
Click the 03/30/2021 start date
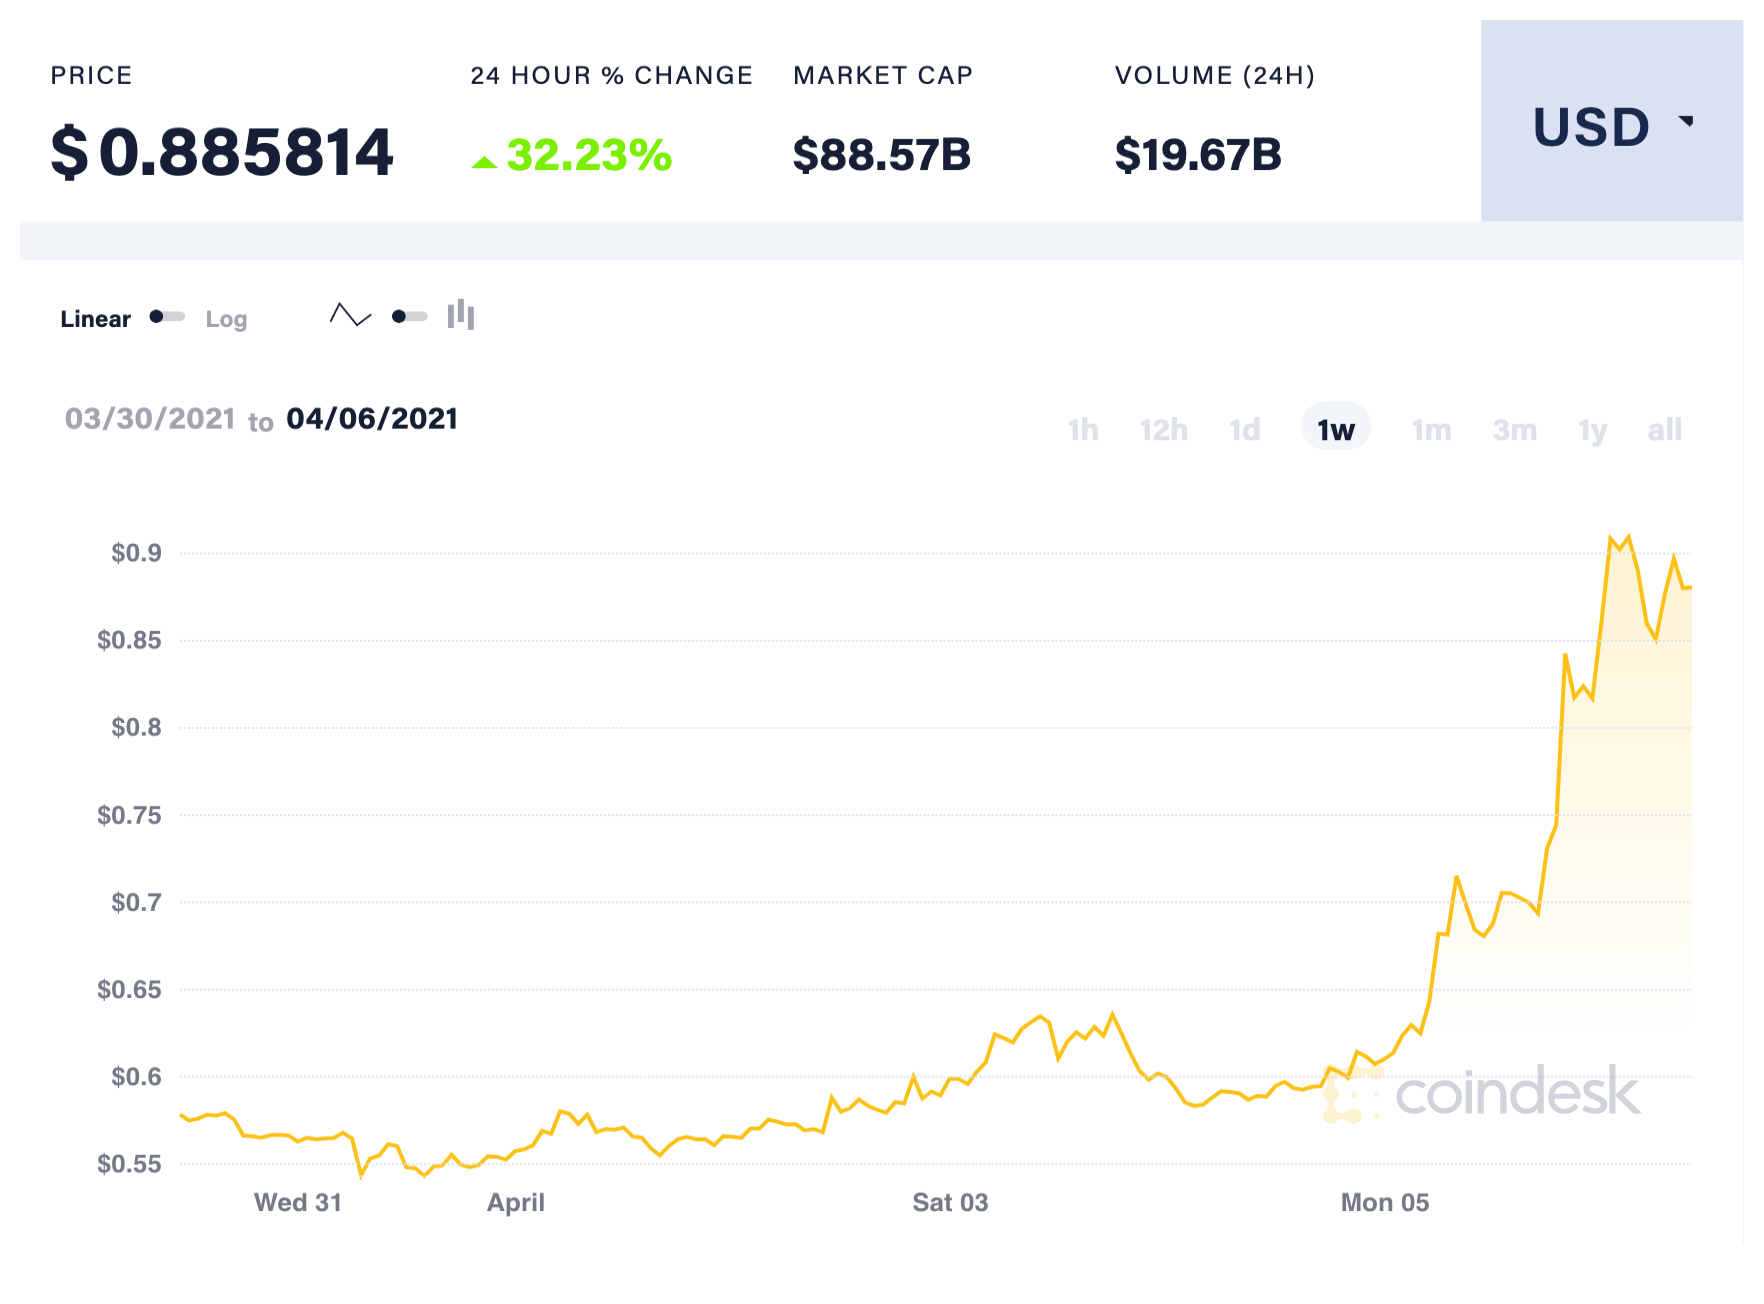(x=150, y=418)
